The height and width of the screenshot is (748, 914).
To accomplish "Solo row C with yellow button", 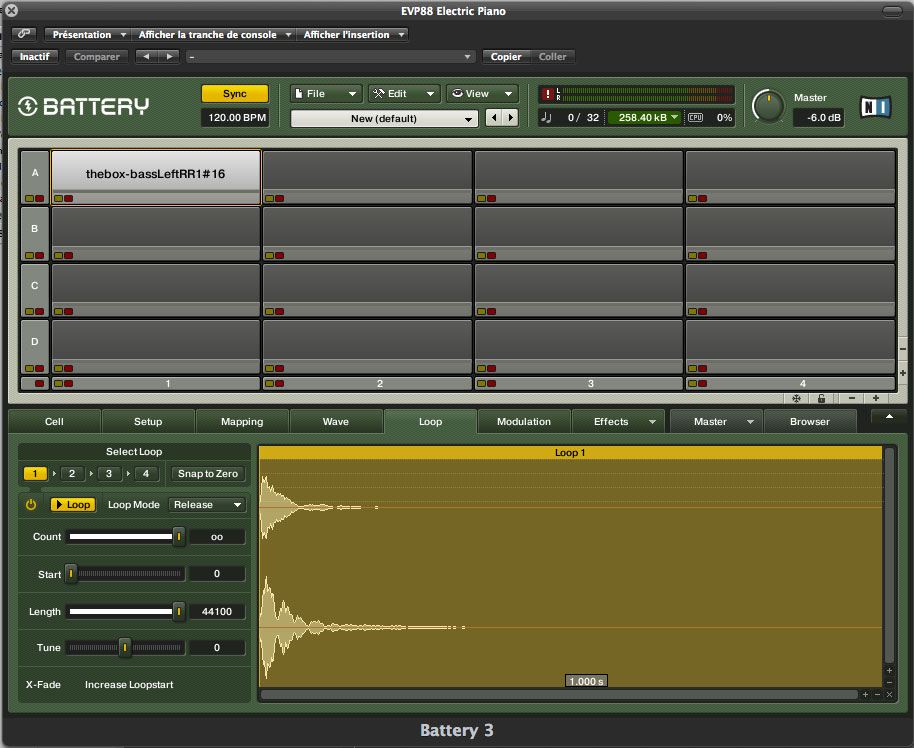I will (29, 311).
